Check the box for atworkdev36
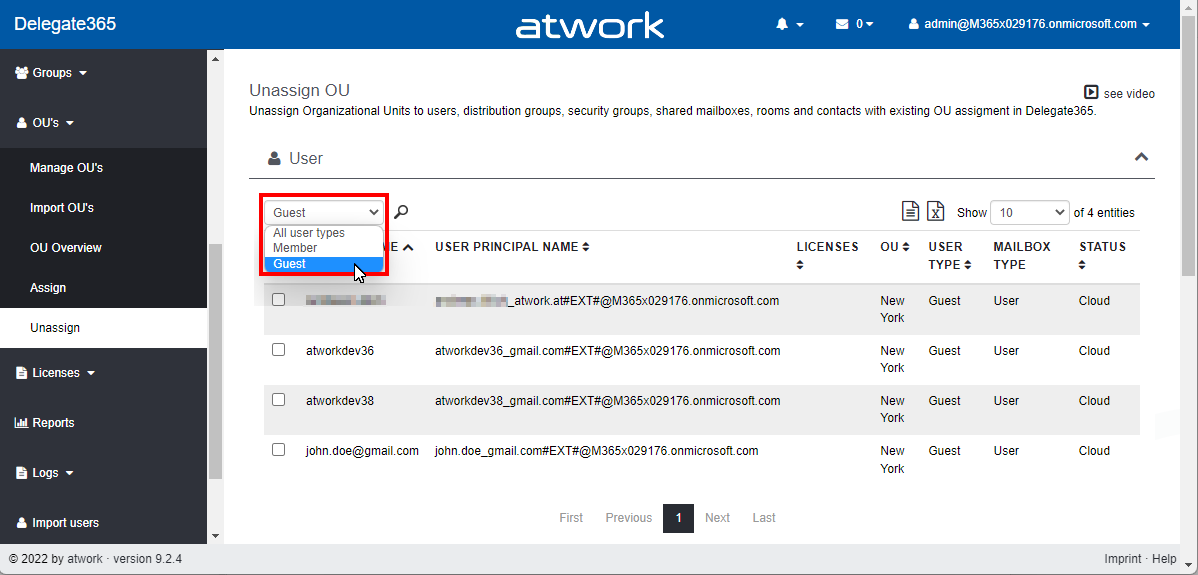 [278, 350]
